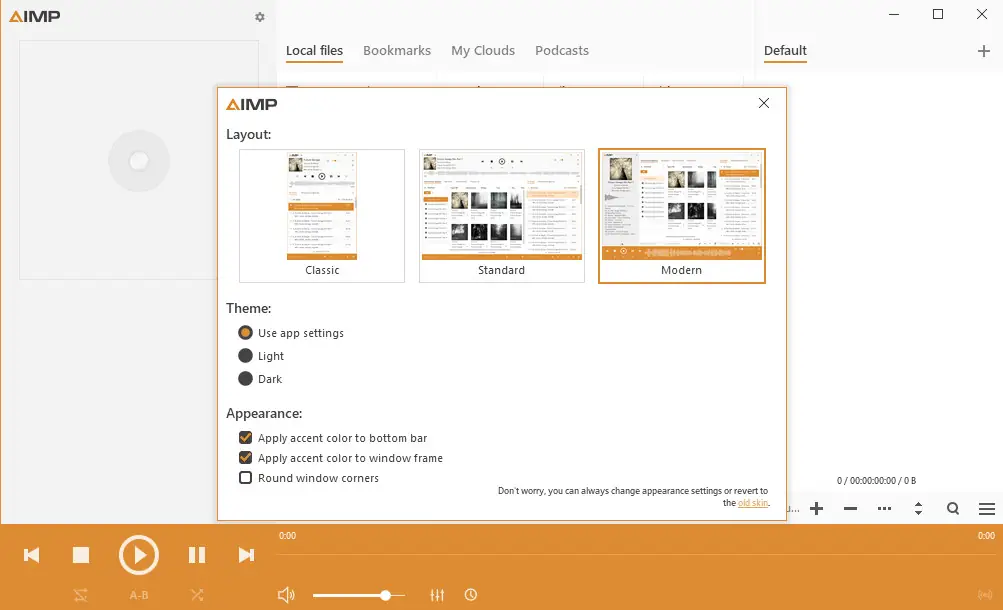Mute the volume speaker icon
Screen dimensions: 1003x610
(286, 595)
